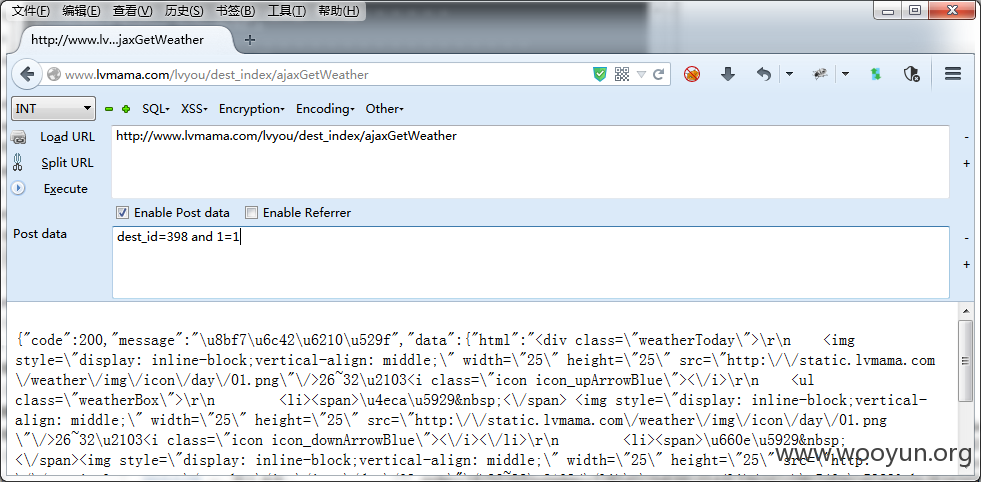This screenshot has height=482, width=981.
Task: Open the 帮助(H) menu
Action: pyautogui.click(x=338, y=11)
